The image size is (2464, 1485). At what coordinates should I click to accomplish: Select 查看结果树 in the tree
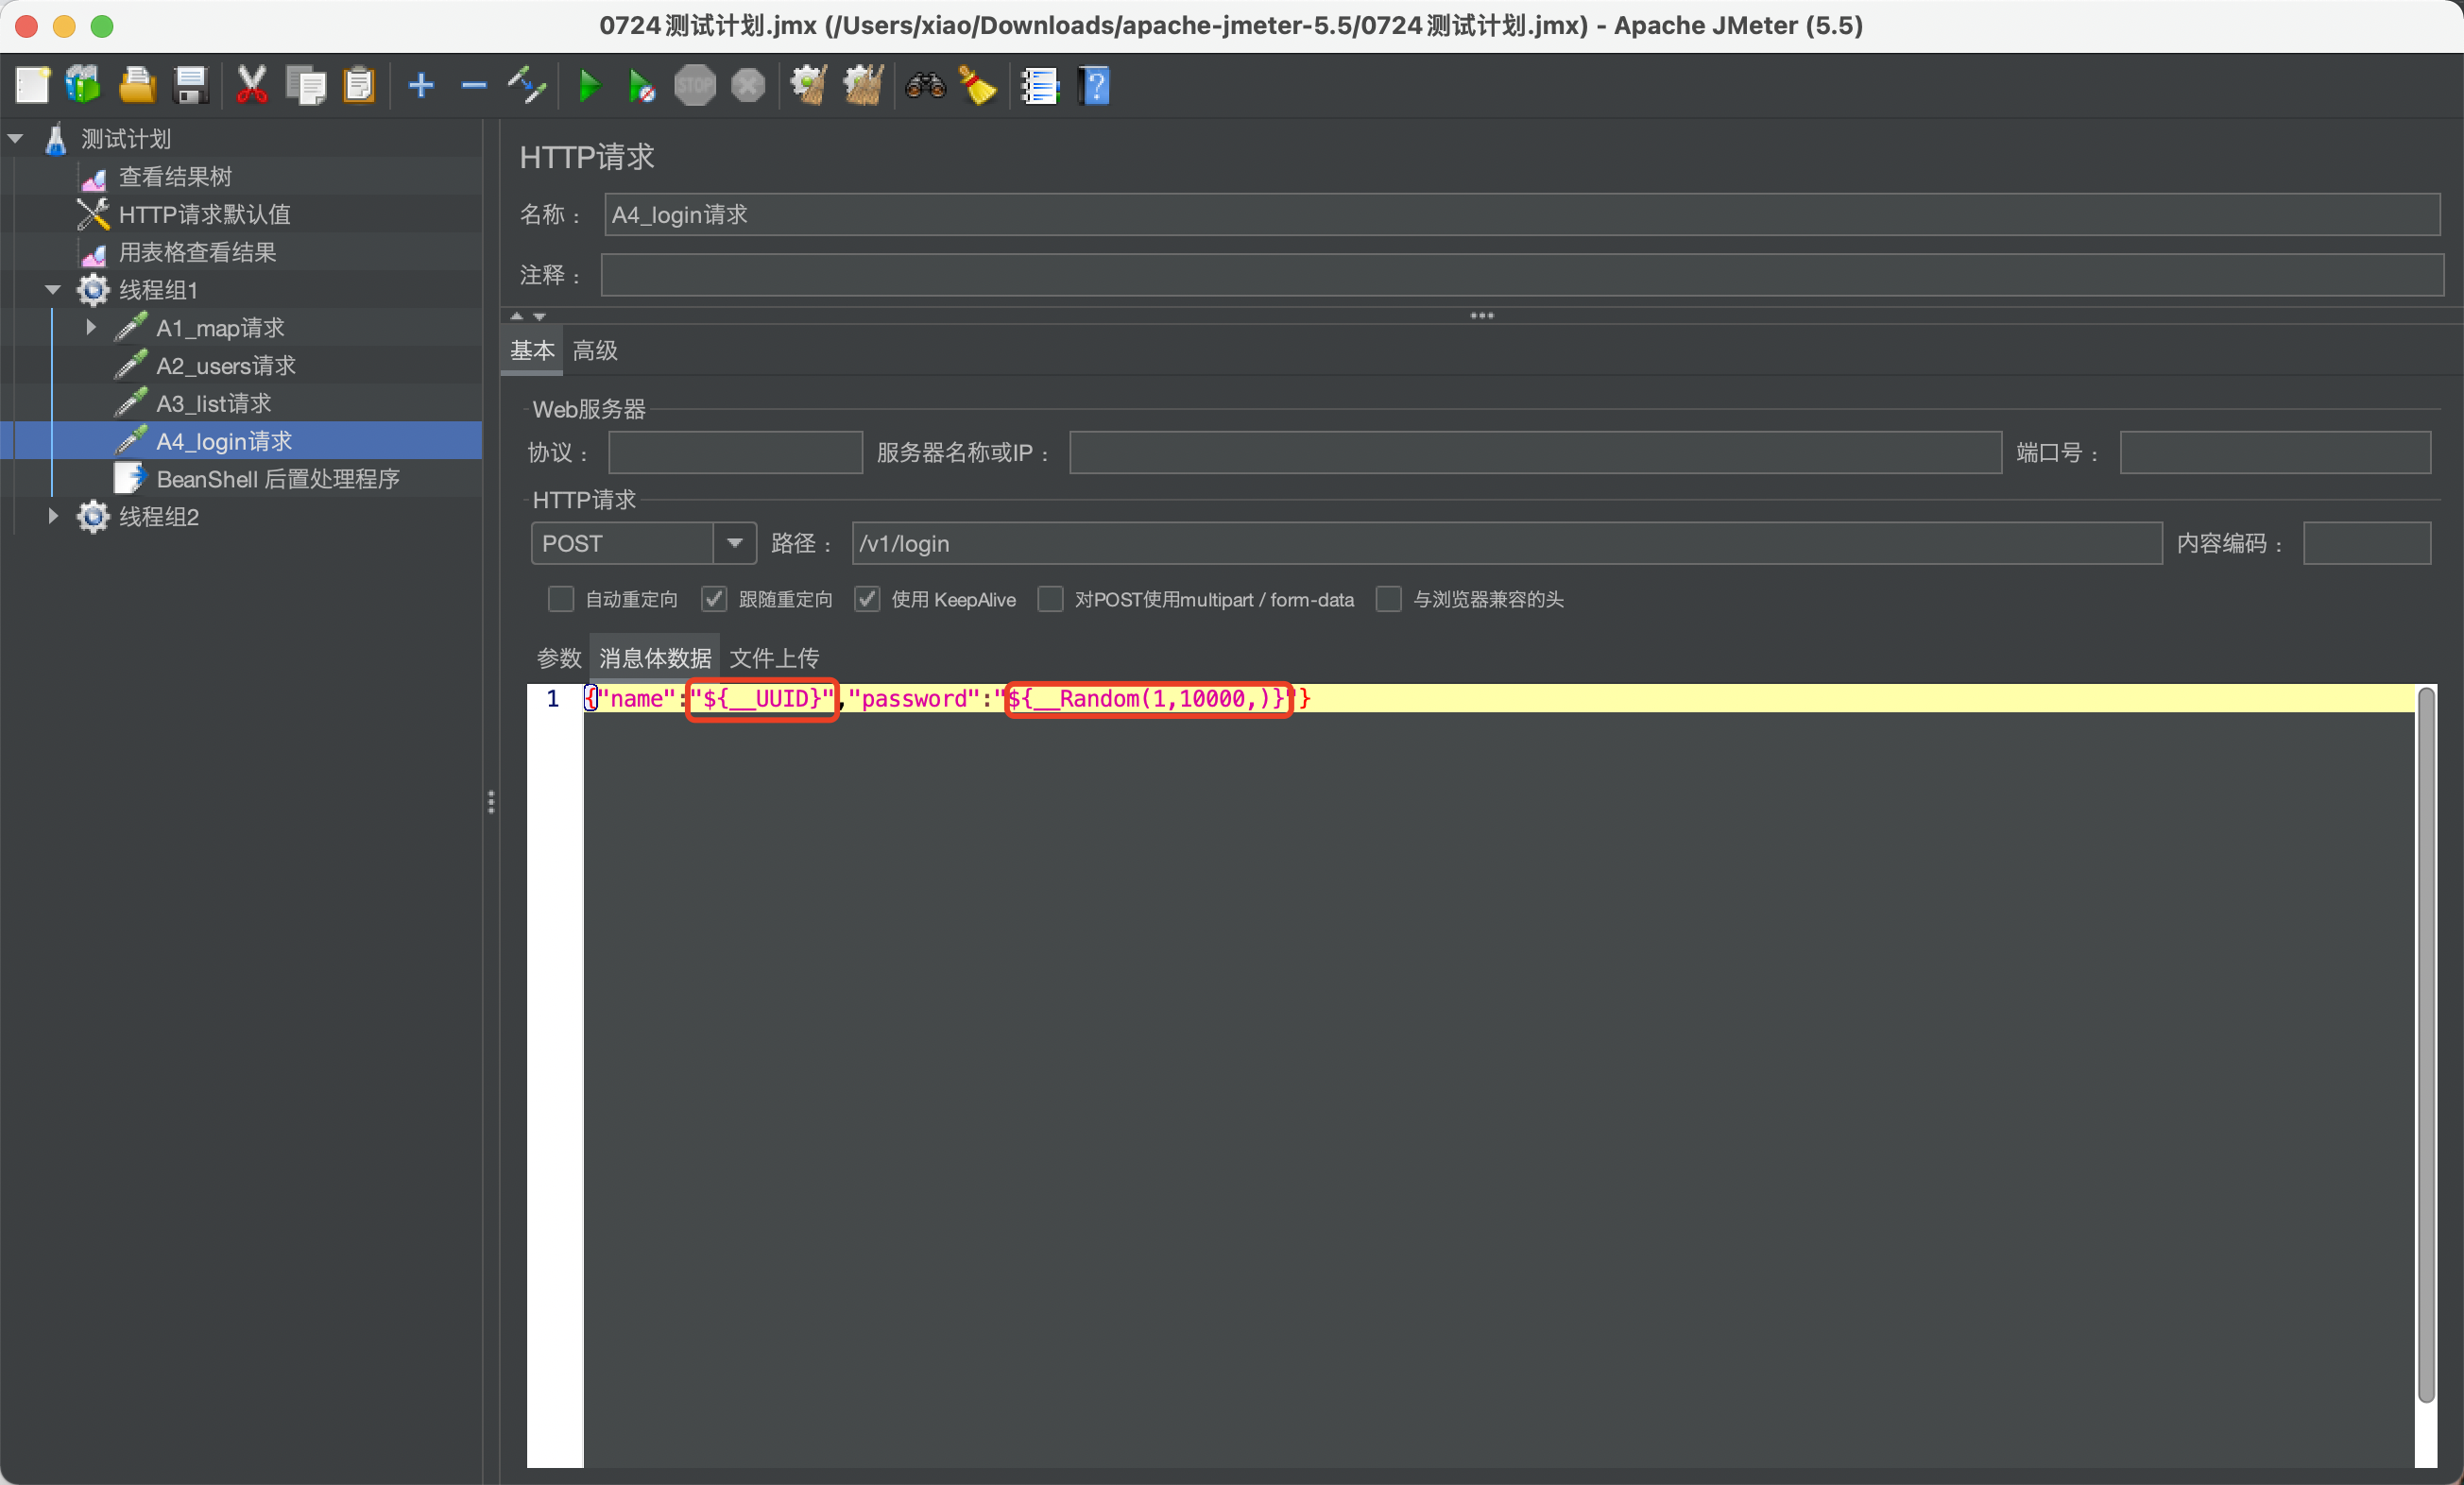click(175, 177)
